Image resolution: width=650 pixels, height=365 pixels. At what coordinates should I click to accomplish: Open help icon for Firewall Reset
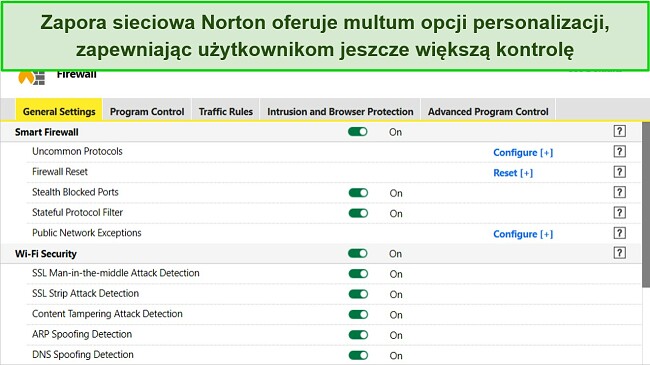[x=619, y=172]
